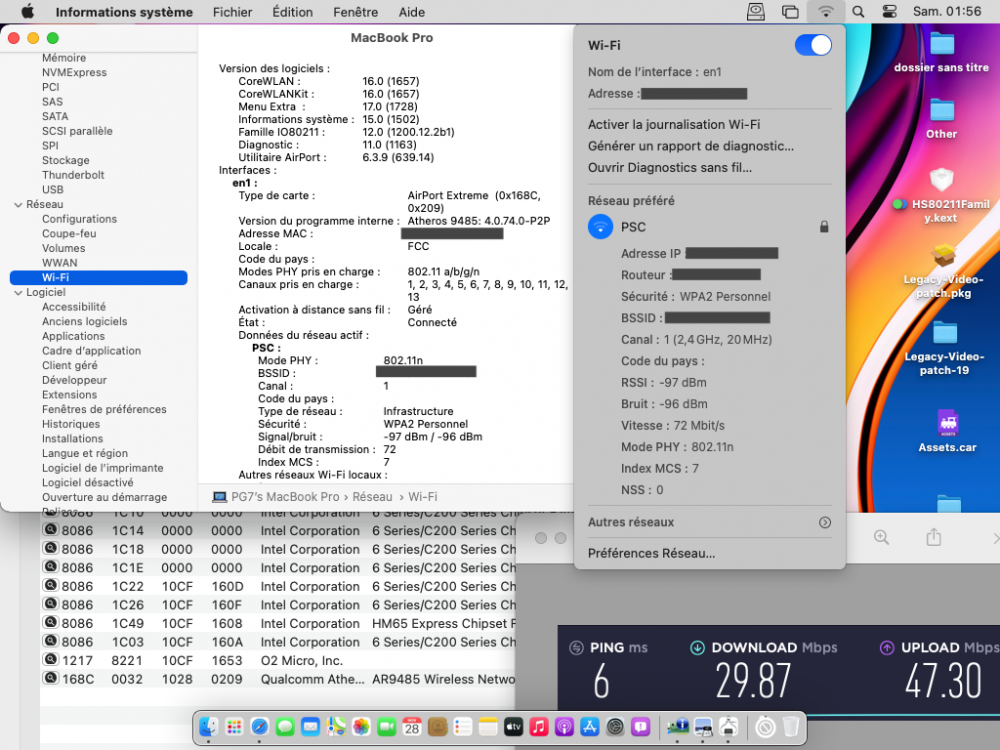Click Activer la journalisation Wi-Fi

click(x=673, y=124)
